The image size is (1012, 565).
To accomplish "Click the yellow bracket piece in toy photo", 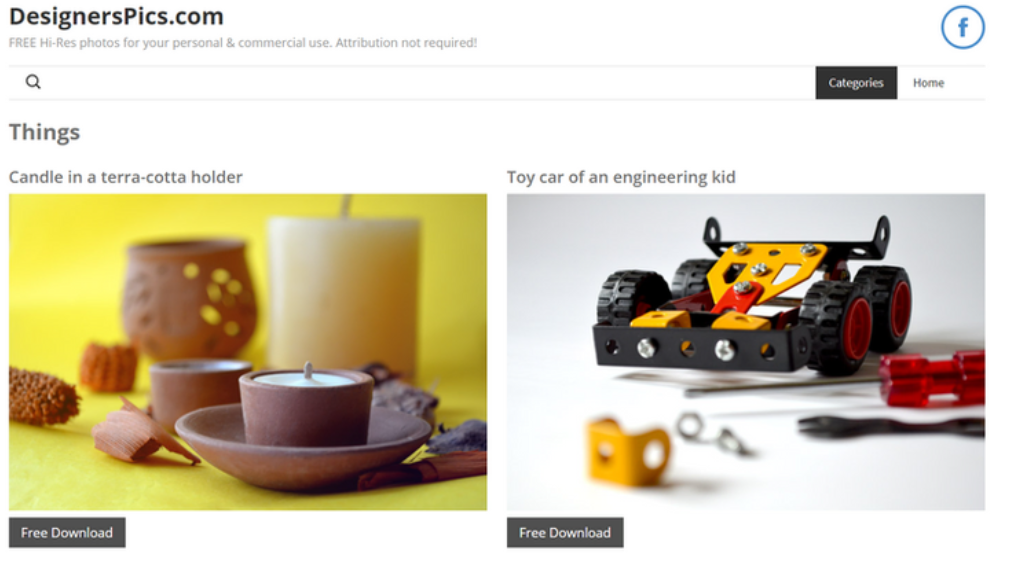I will pyautogui.click(x=629, y=450).
